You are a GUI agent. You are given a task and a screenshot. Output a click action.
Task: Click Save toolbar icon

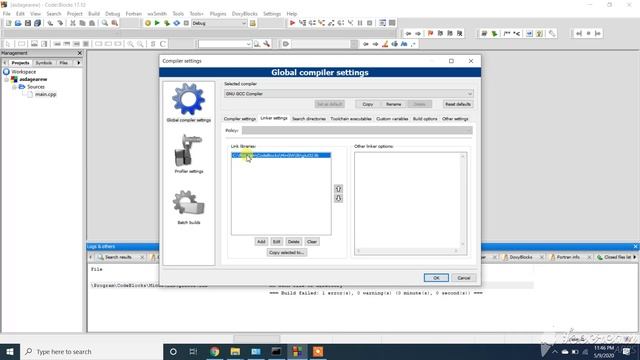tap(28, 23)
